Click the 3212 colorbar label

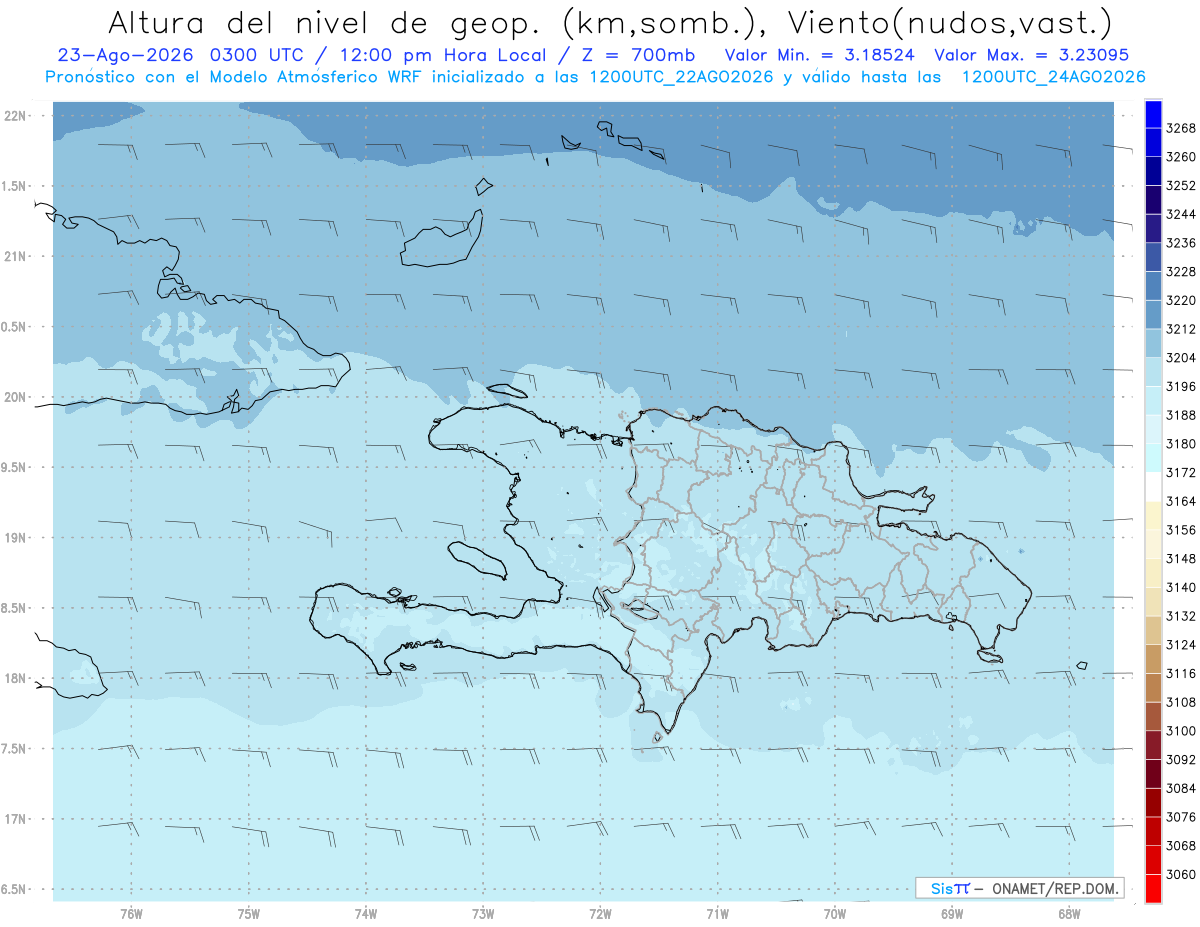coord(1181,329)
